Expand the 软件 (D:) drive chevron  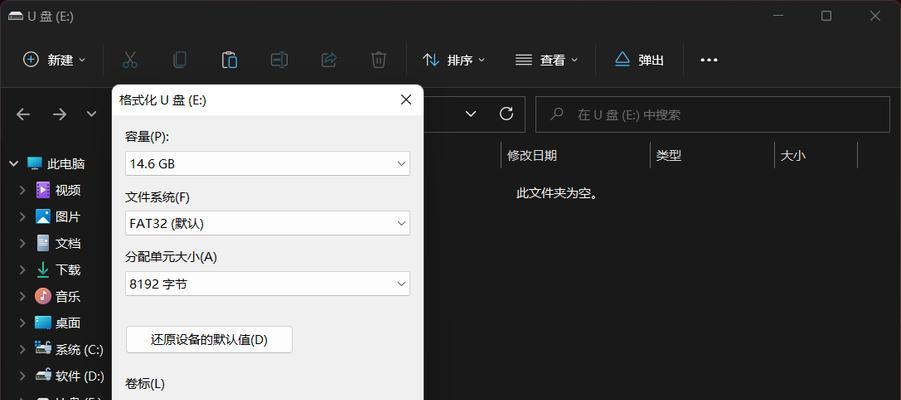tap(22, 376)
